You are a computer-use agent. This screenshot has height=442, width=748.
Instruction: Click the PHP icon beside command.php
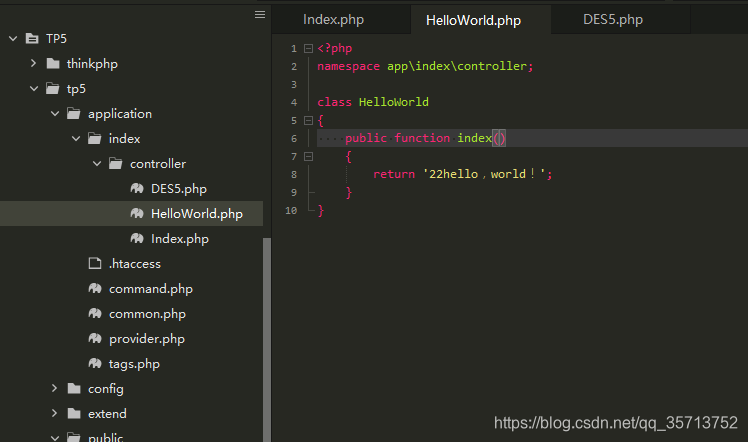(x=95, y=288)
